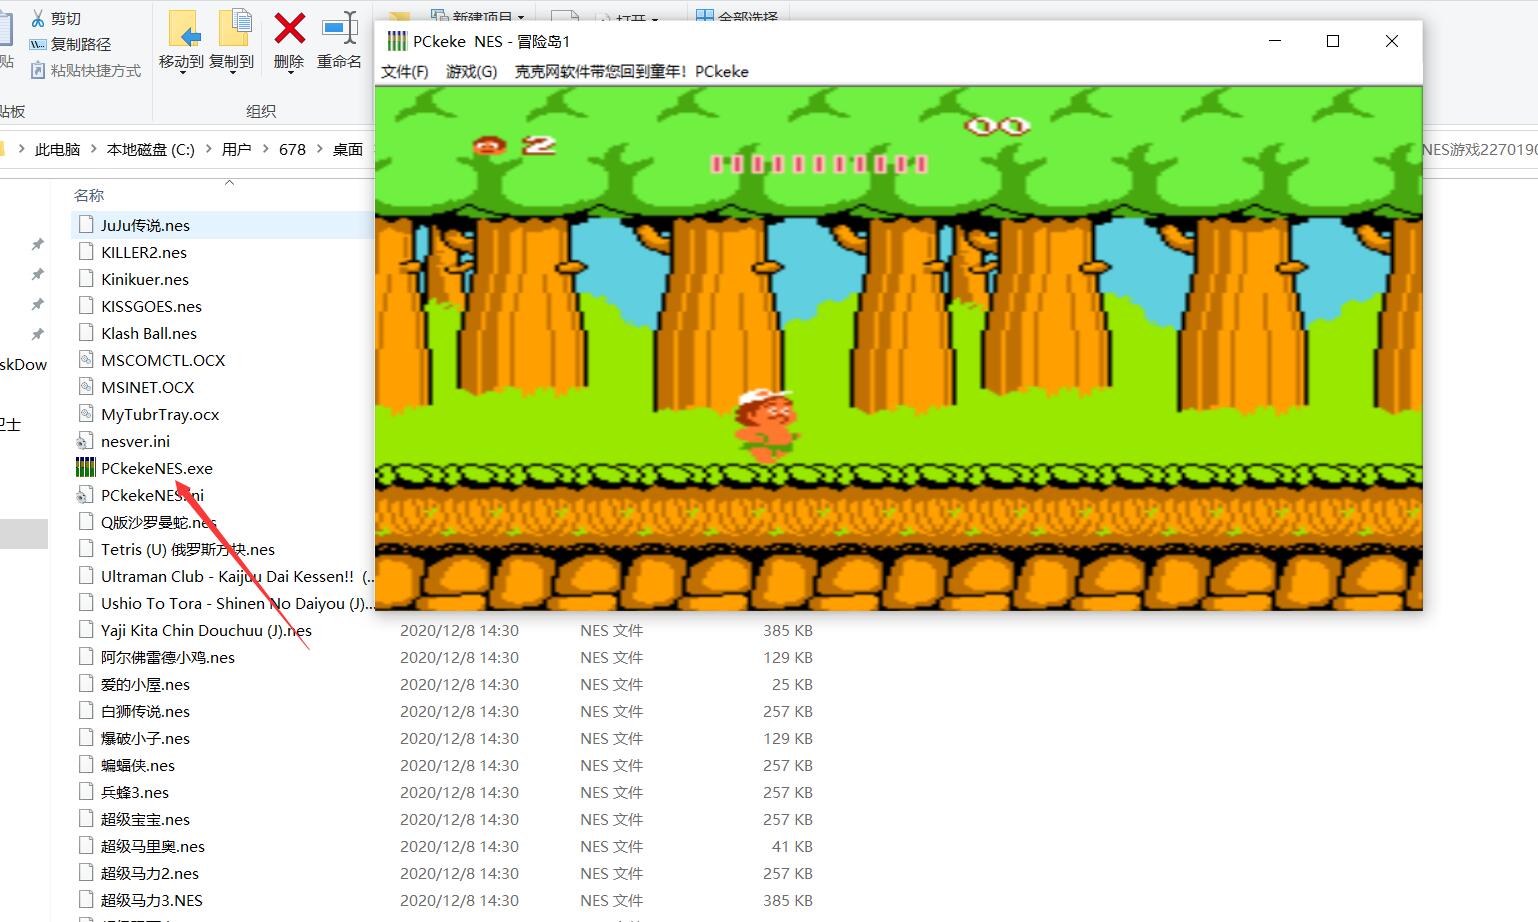Select the file named KISSGOES.nes
1538x922 pixels.
[151, 307]
